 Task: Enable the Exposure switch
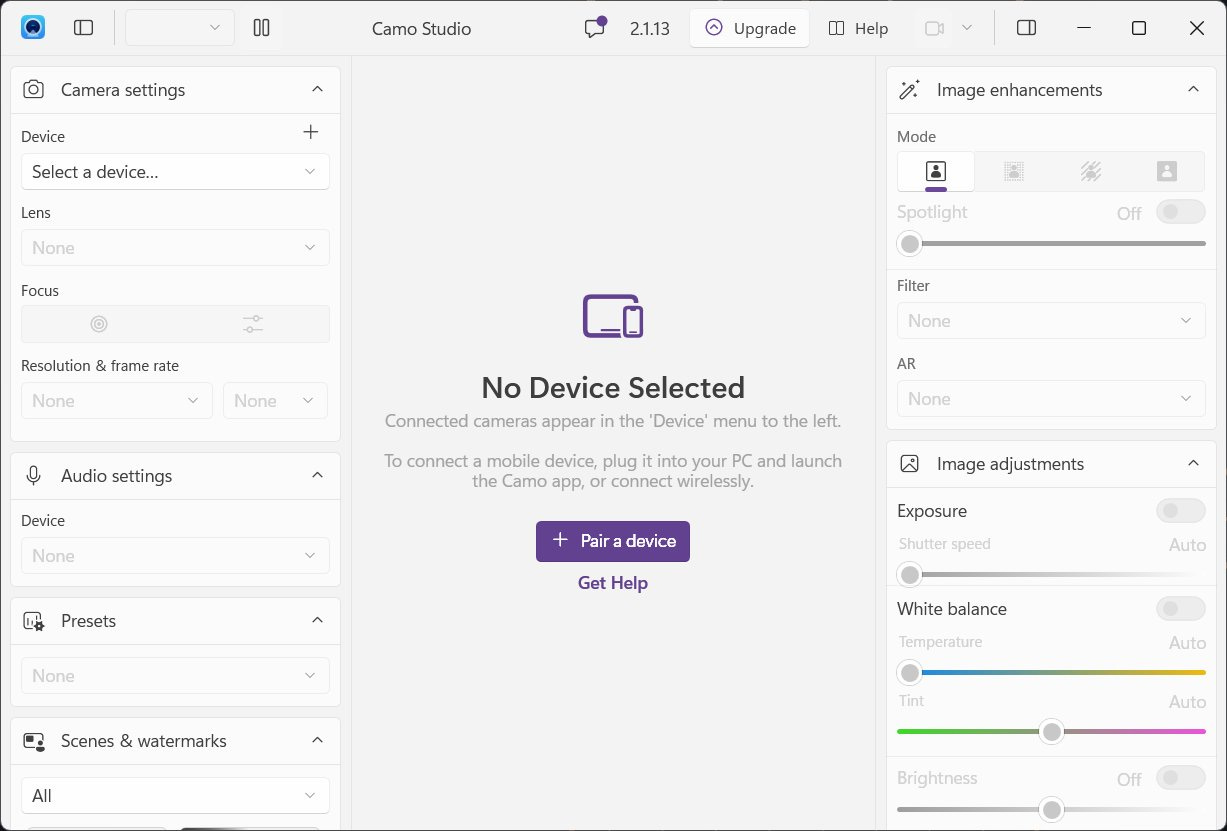click(x=1181, y=511)
